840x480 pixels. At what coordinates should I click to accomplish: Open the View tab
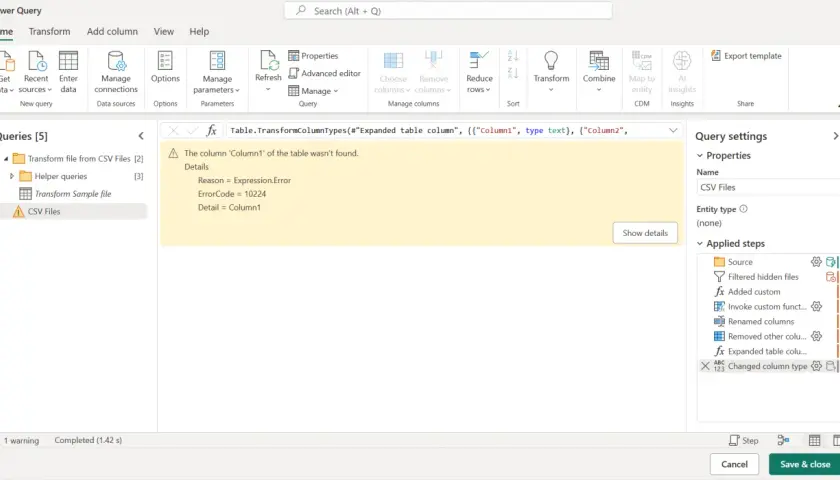163,32
